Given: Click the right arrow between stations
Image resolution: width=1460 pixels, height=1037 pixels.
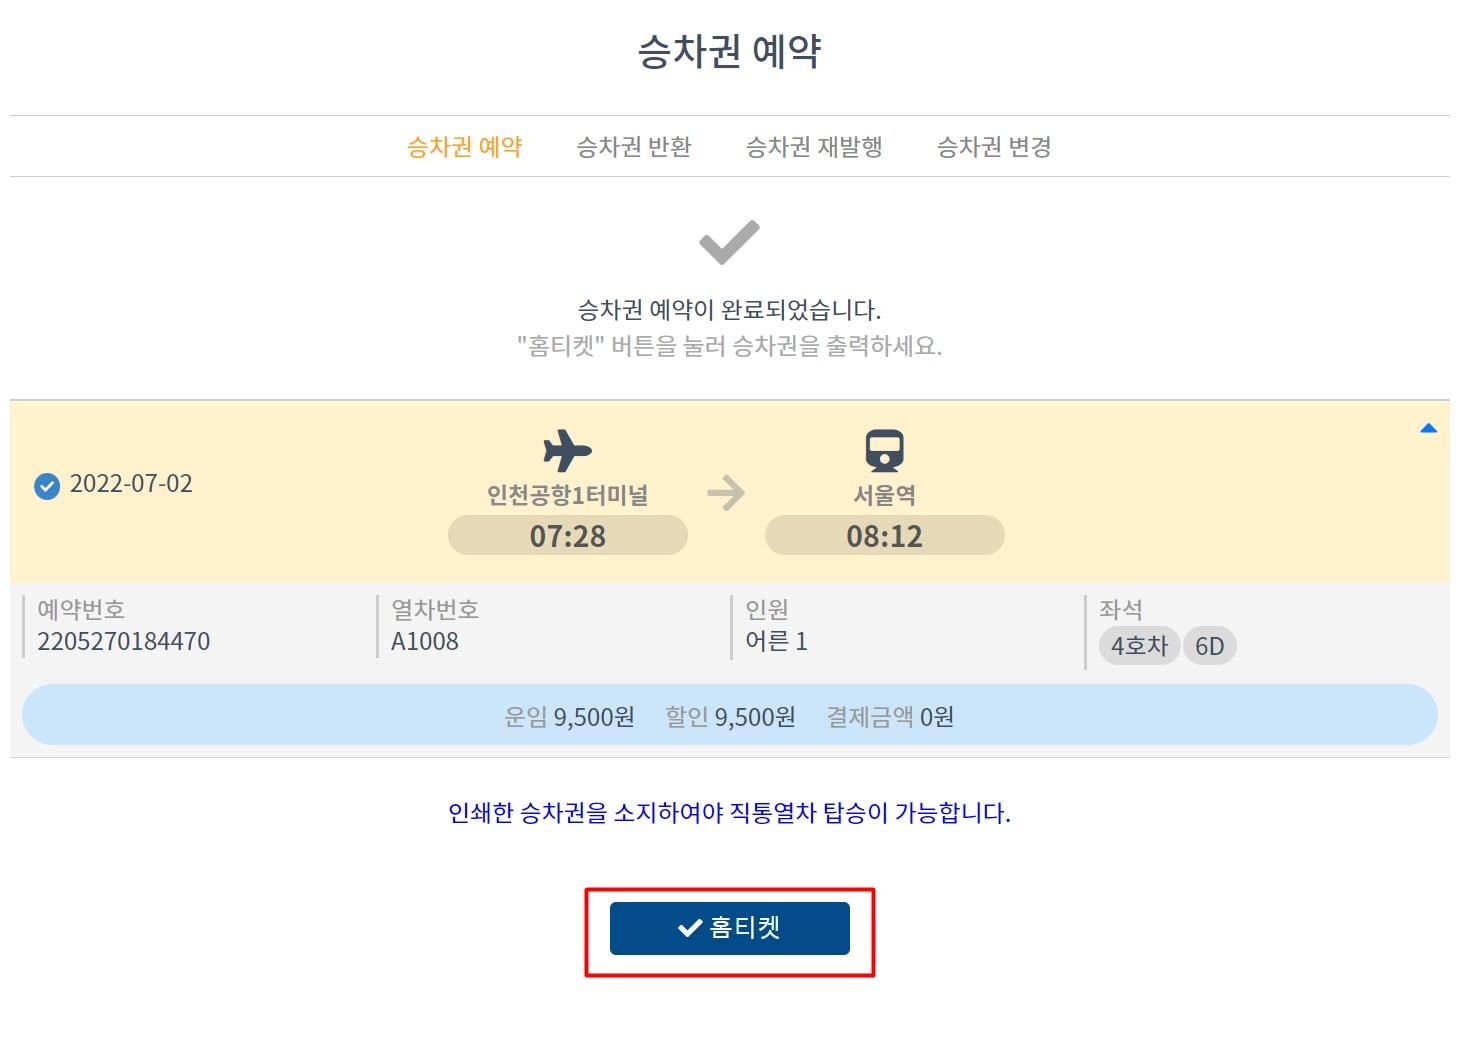Looking at the screenshot, I should [x=726, y=493].
